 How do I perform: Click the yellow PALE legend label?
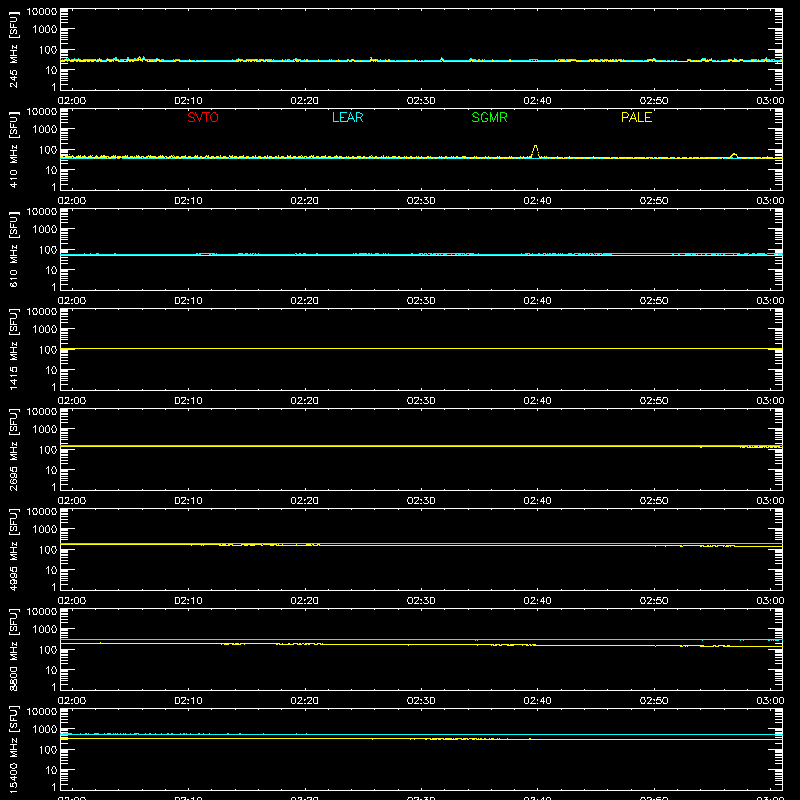click(636, 117)
